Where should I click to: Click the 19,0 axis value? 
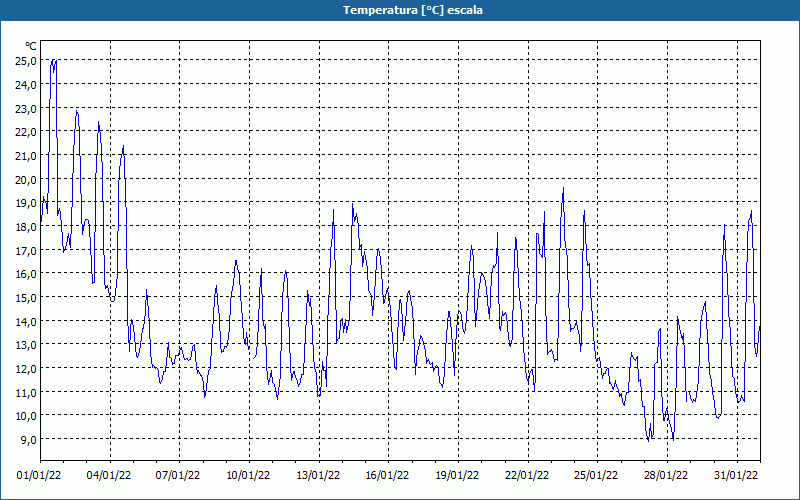click(x=26, y=203)
